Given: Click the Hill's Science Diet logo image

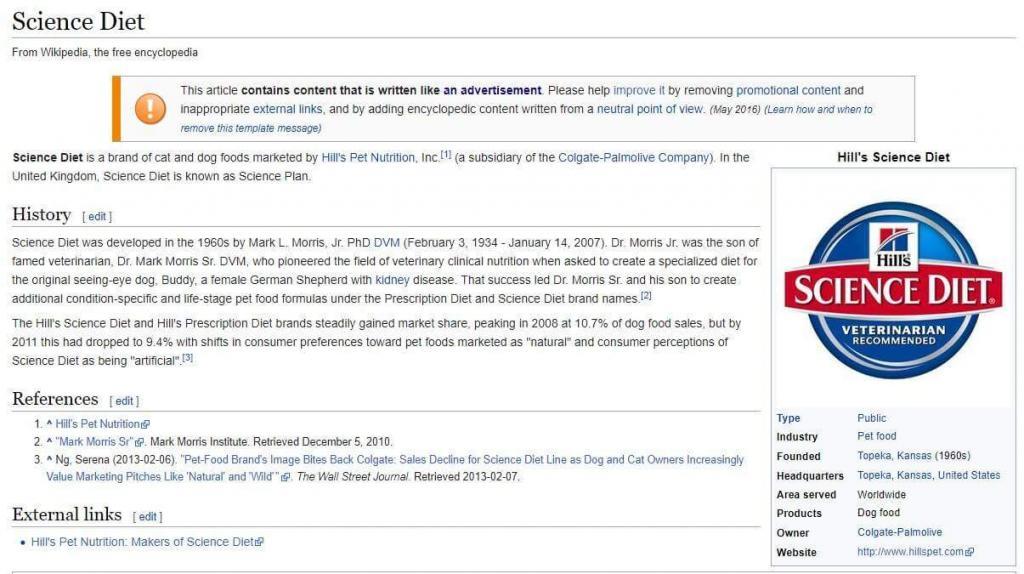Looking at the screenshot, I should (x=893, y=291).
